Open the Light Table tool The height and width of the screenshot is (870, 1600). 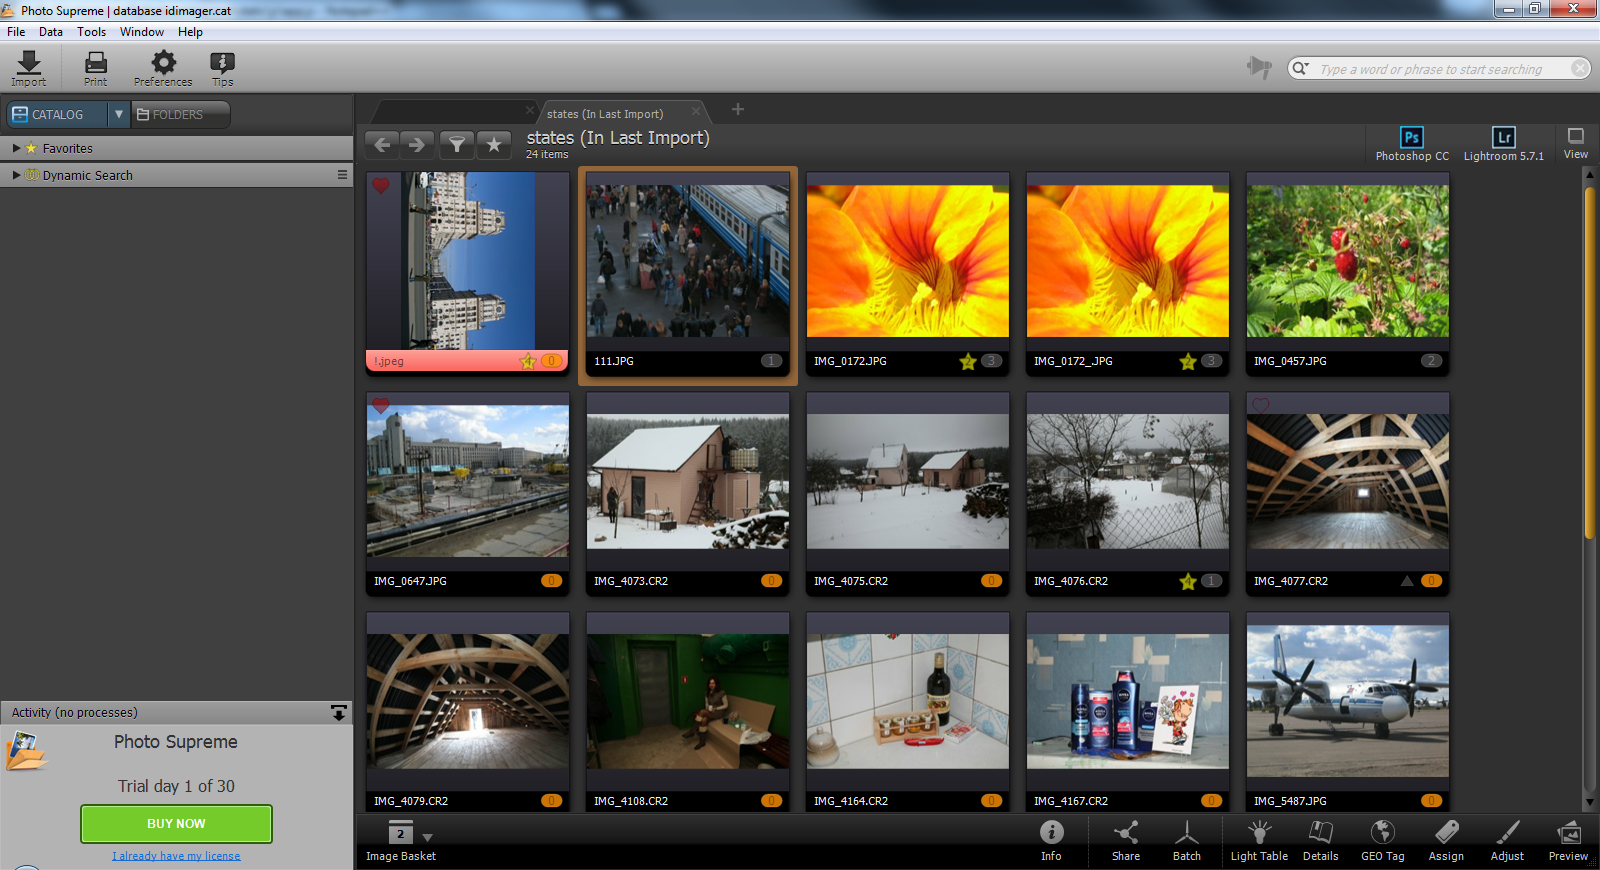1259,840
